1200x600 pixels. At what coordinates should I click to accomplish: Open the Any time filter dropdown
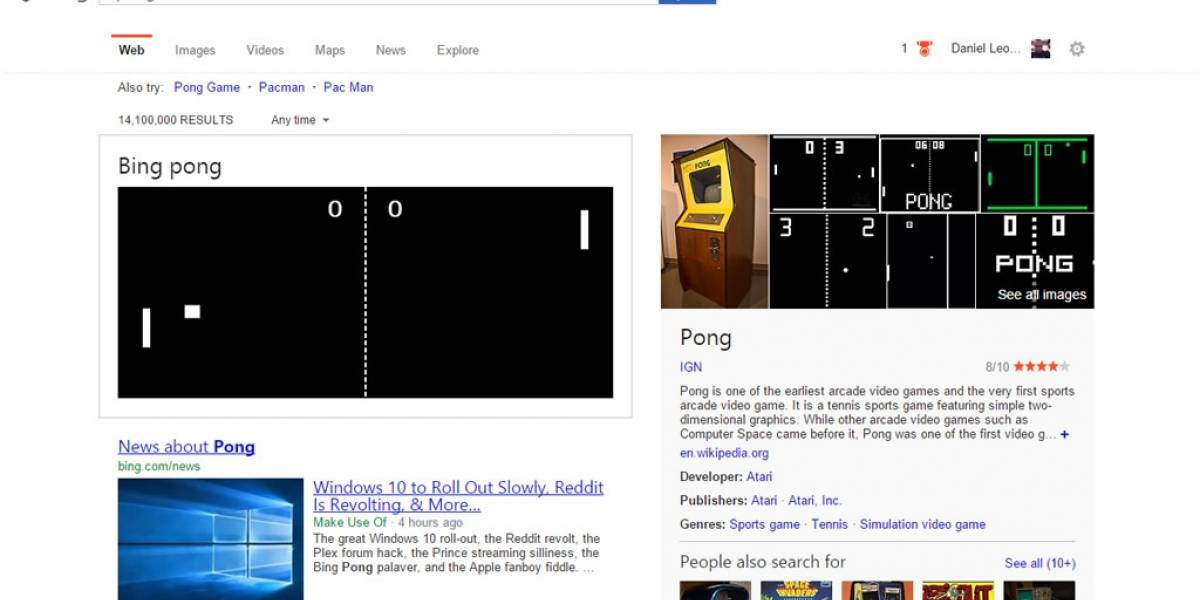tap(300, 120)
